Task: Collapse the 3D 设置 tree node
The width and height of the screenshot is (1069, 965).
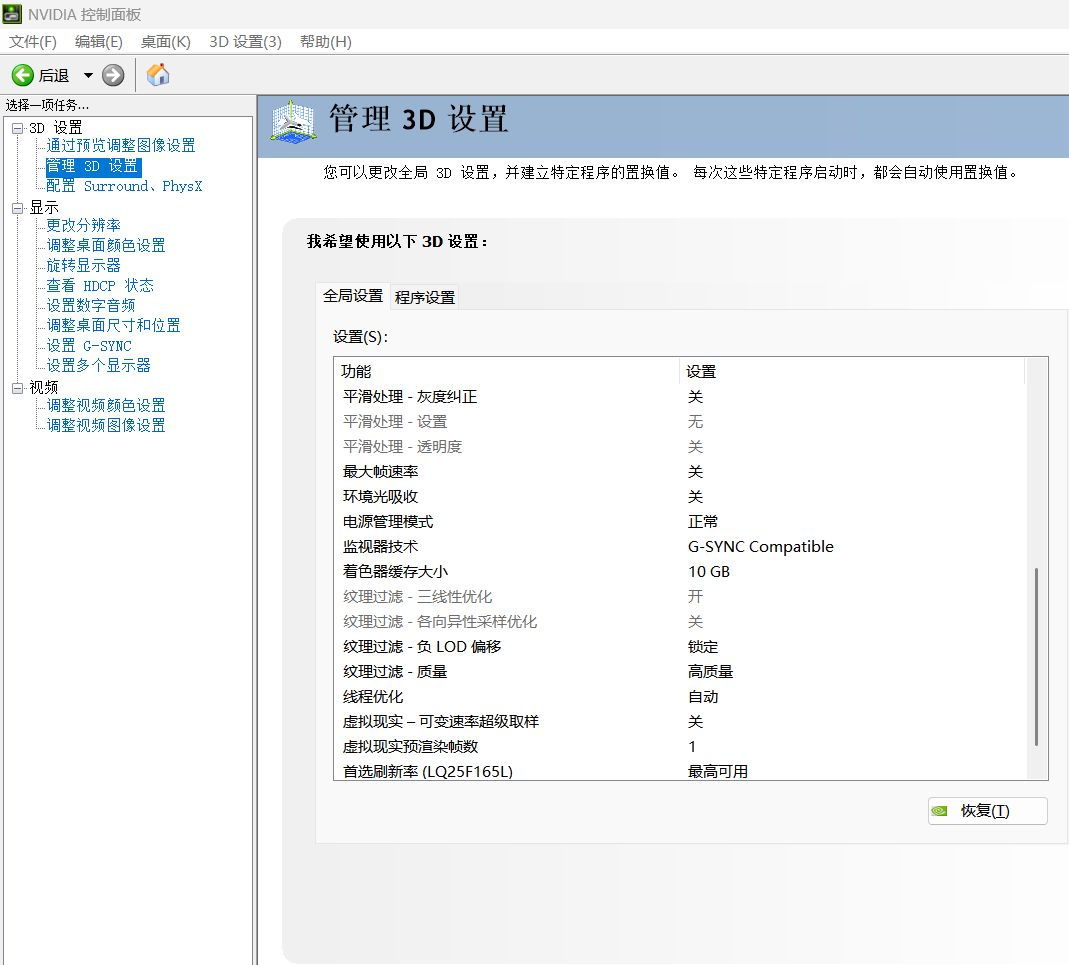Action: (18, 128)
